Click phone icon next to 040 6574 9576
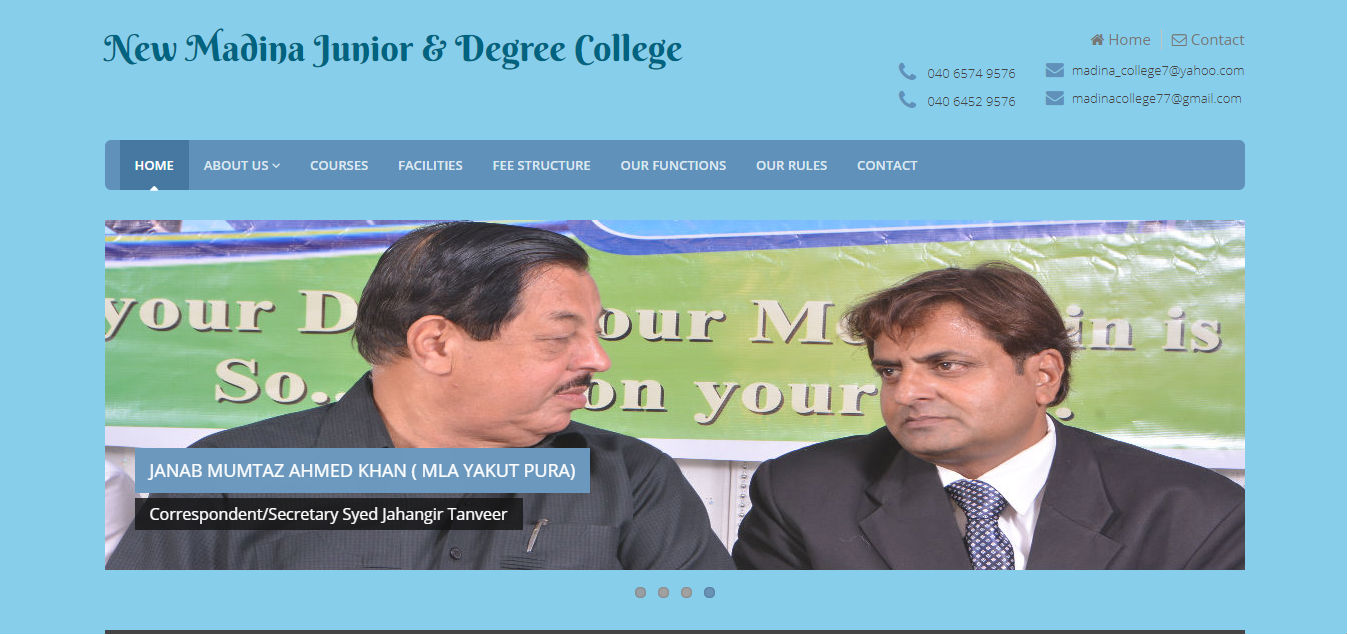The width and height of the screenshot is (1347, 634). (x=907, y=72)
